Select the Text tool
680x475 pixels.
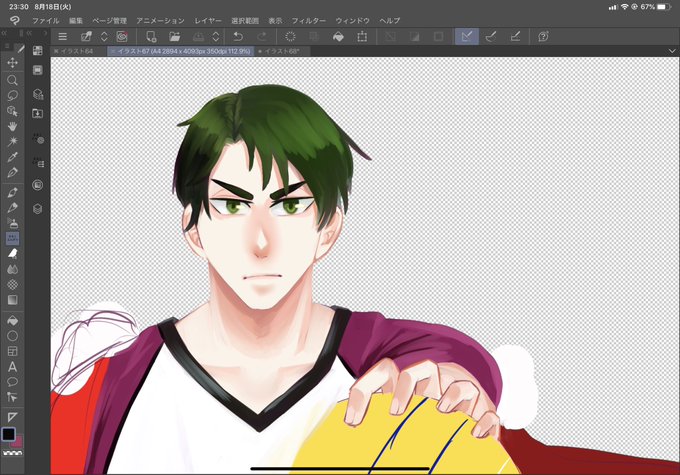[12, 367]
